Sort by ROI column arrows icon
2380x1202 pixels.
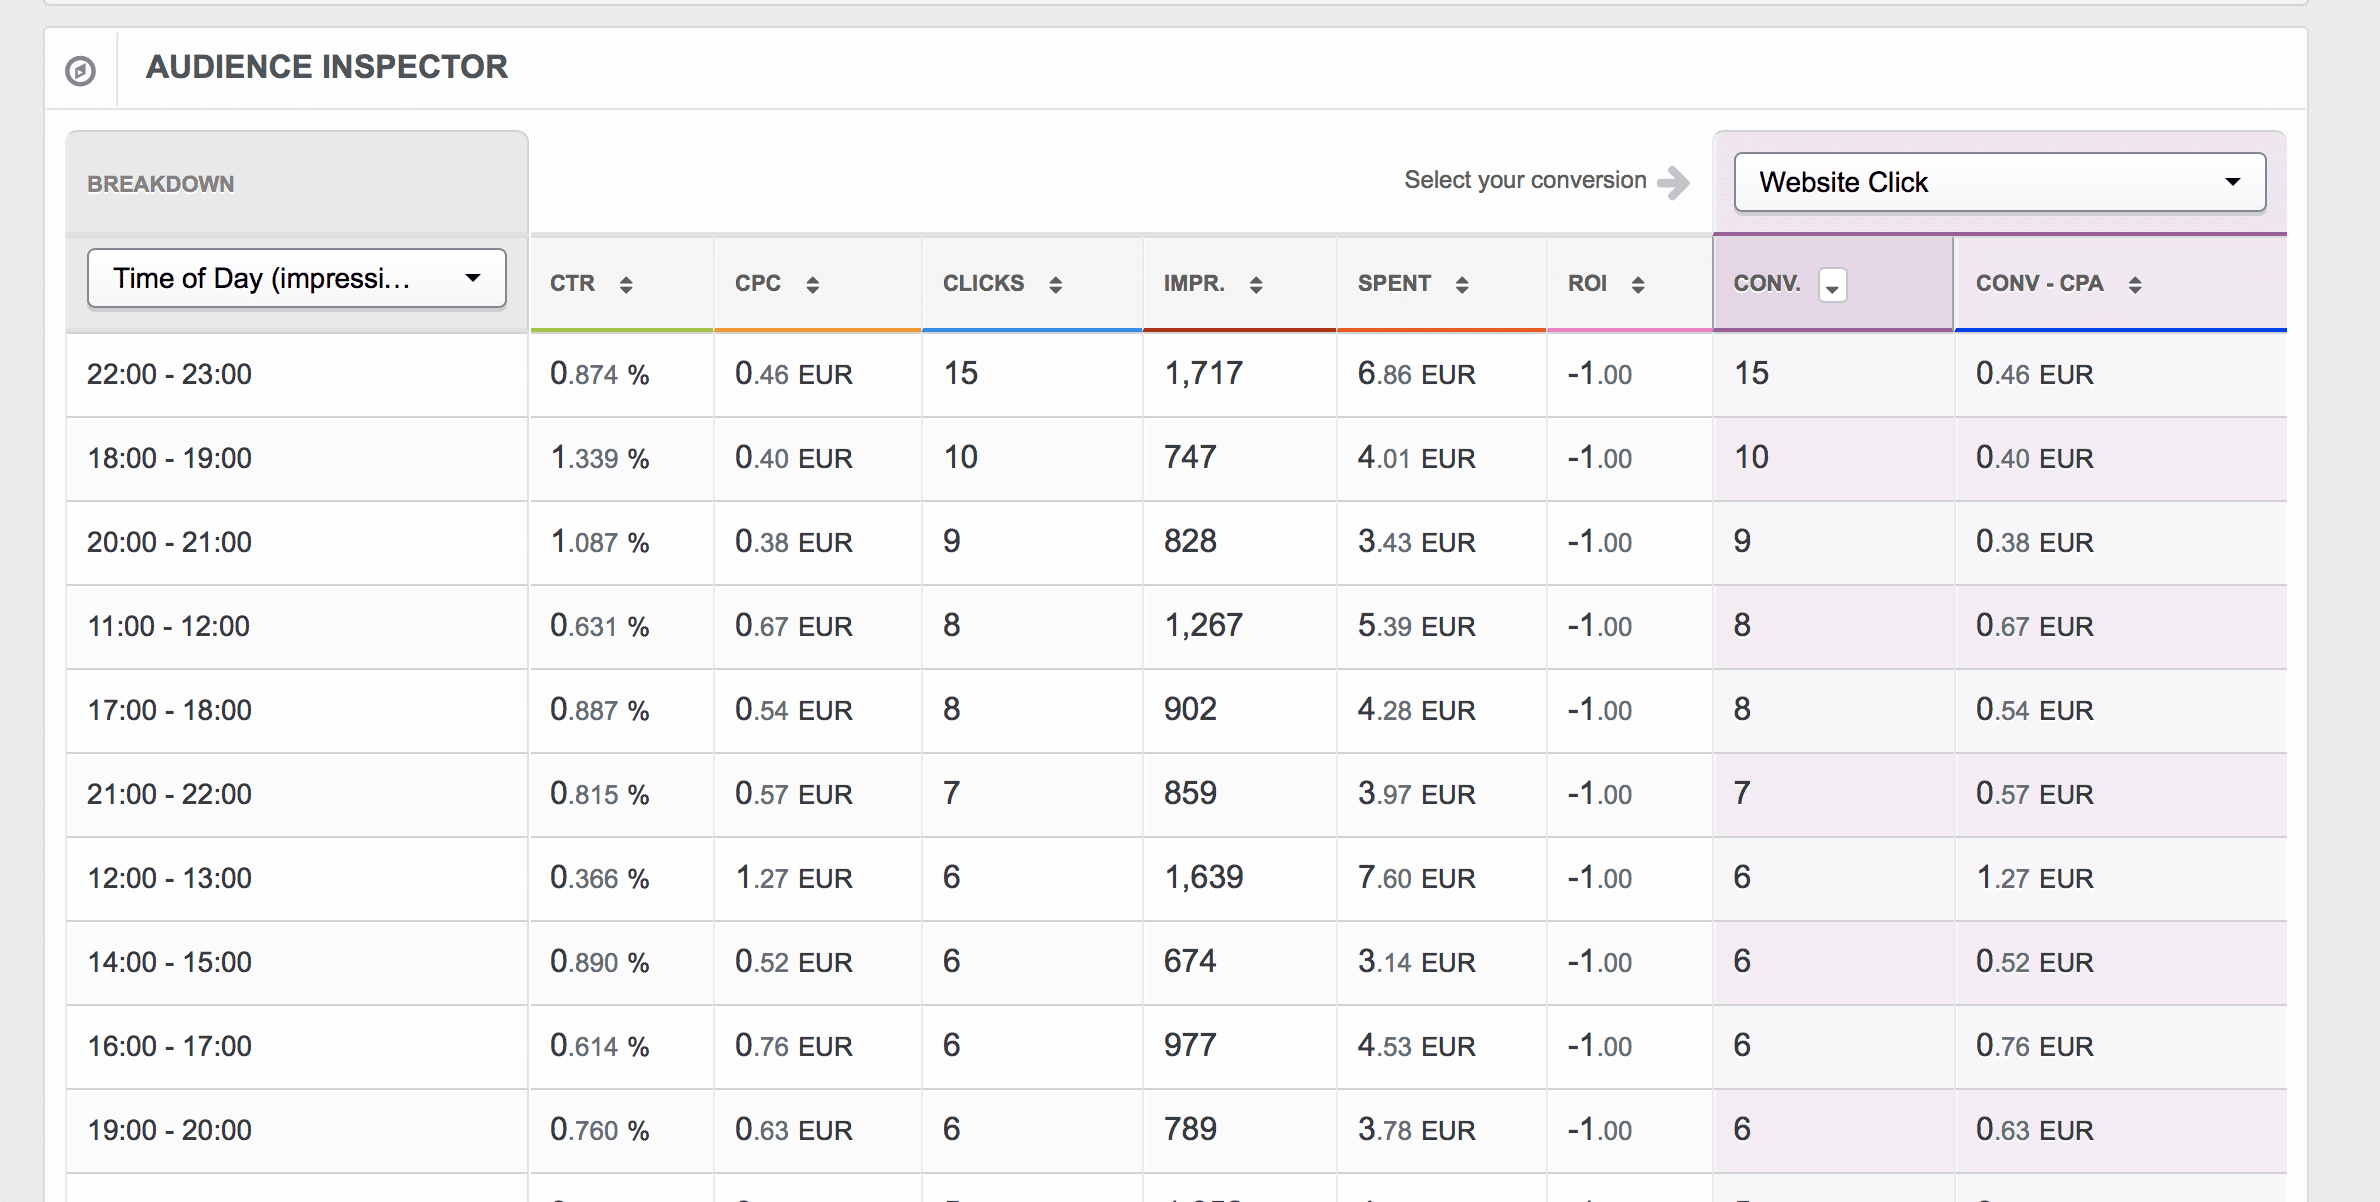pyautogui.click(x=1638, y=285)
